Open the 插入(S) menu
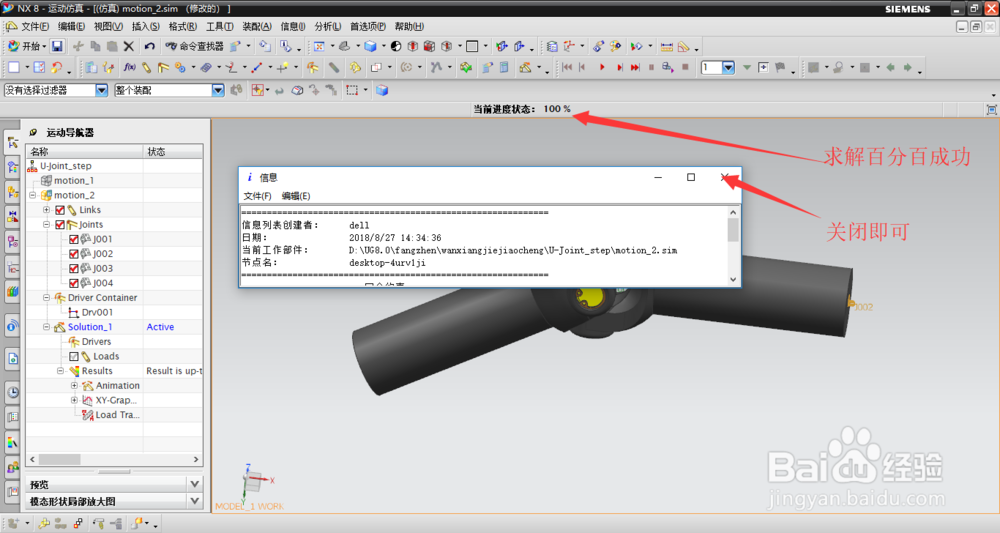 (145, 27)
